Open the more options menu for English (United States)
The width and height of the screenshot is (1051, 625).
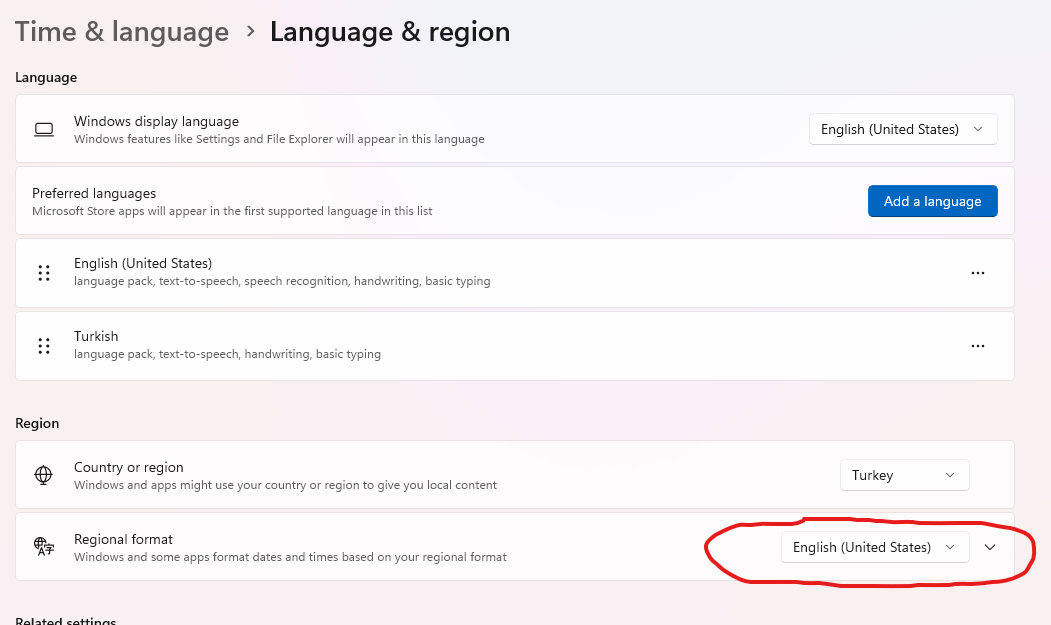978,273
